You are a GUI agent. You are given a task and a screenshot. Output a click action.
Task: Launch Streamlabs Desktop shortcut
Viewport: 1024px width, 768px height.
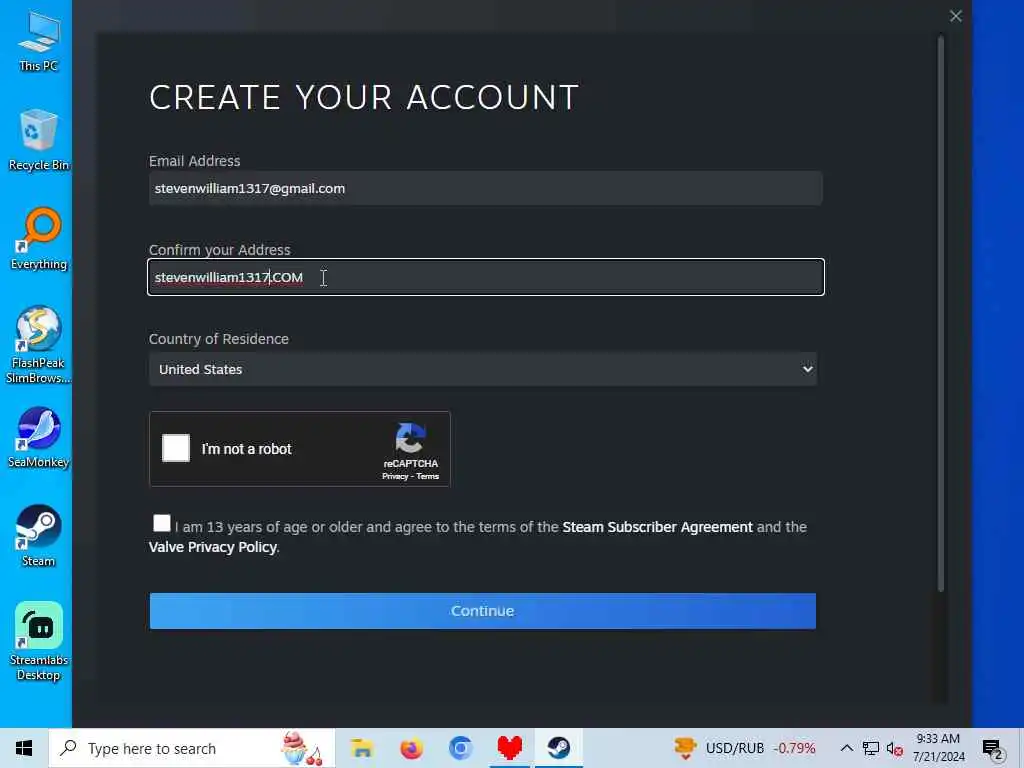[39, 642]
